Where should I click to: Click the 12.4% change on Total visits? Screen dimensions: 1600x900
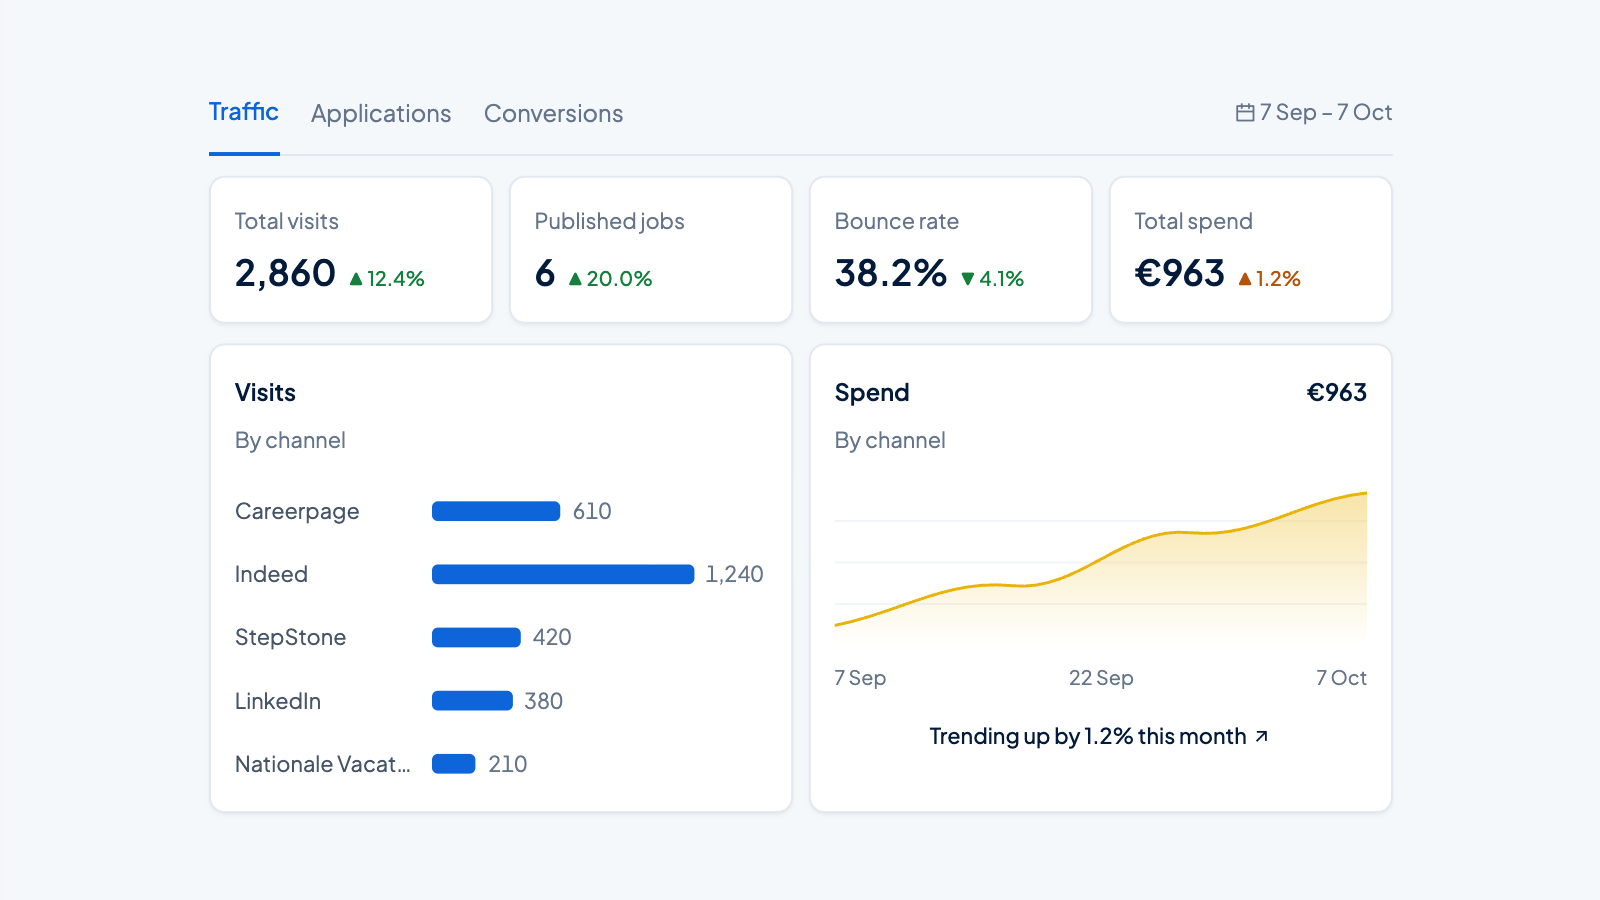[396, 279]
